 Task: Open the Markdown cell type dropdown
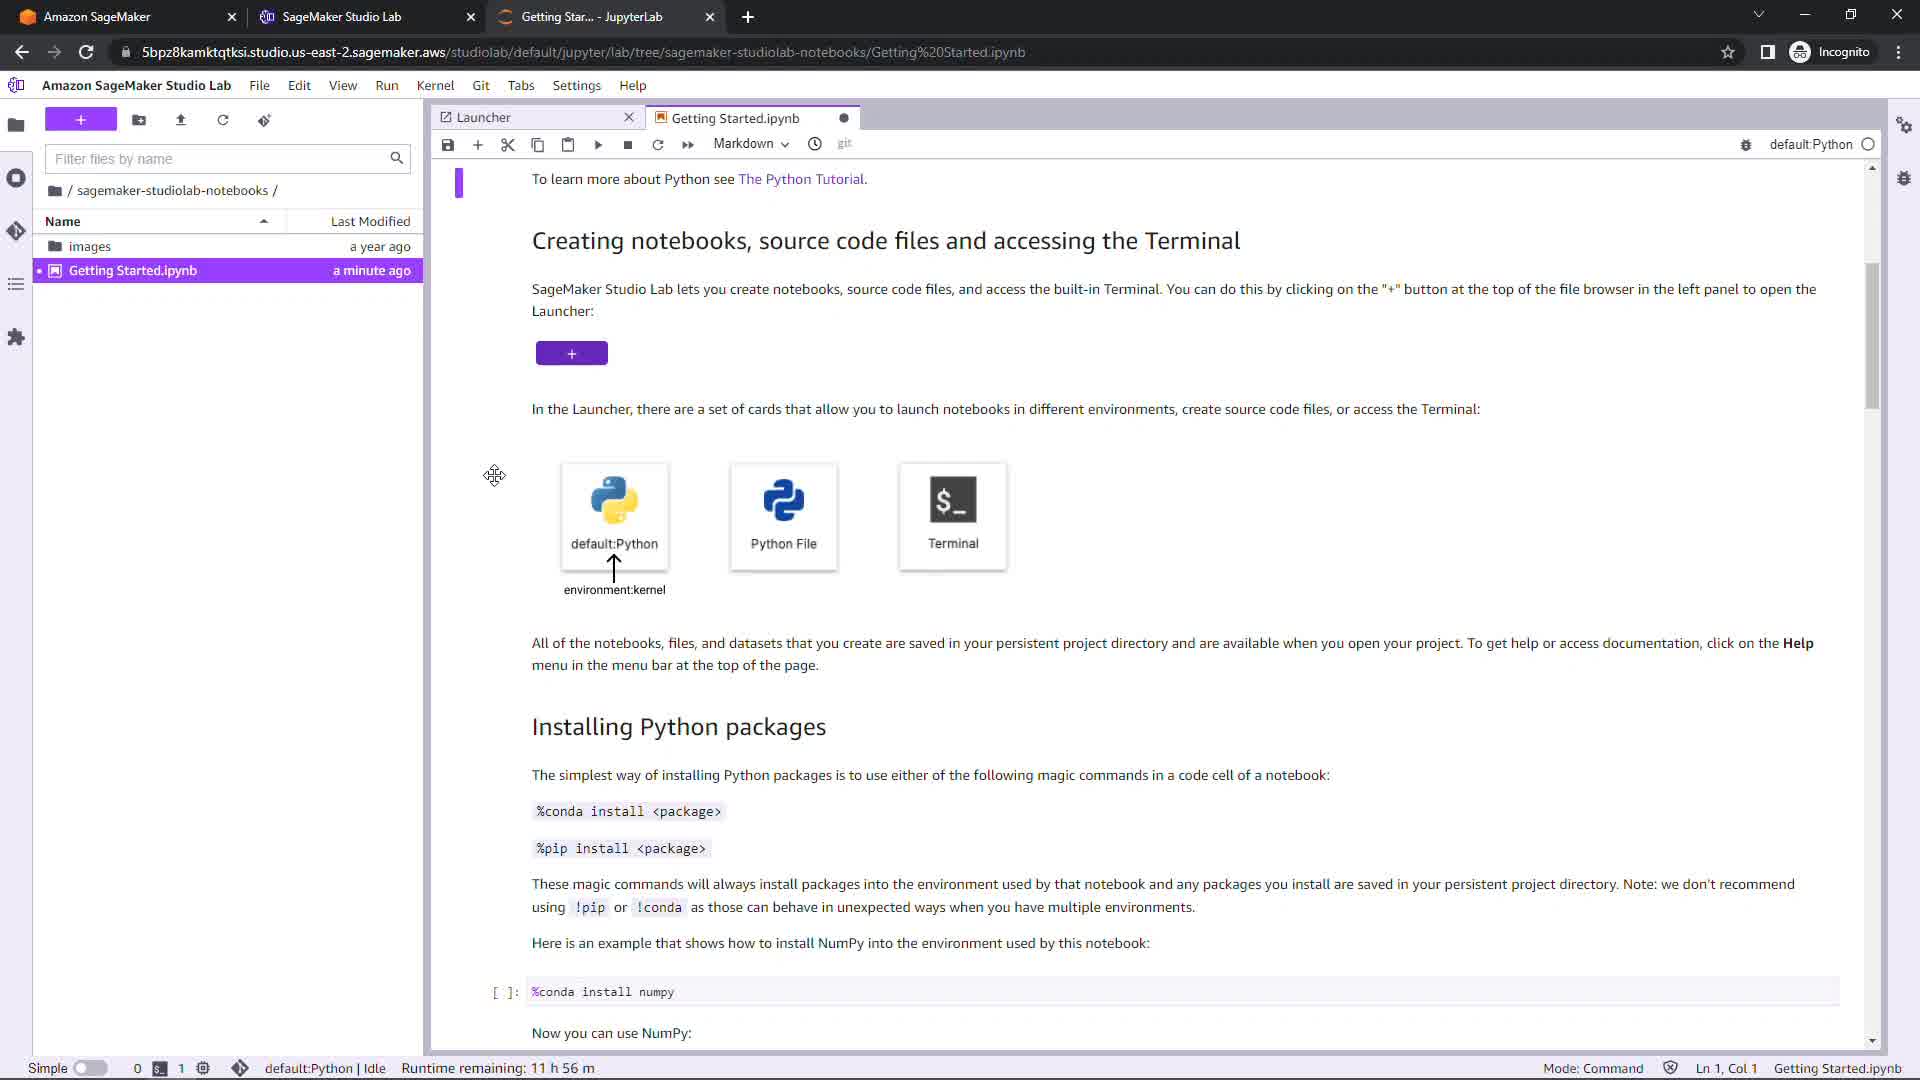751,144
